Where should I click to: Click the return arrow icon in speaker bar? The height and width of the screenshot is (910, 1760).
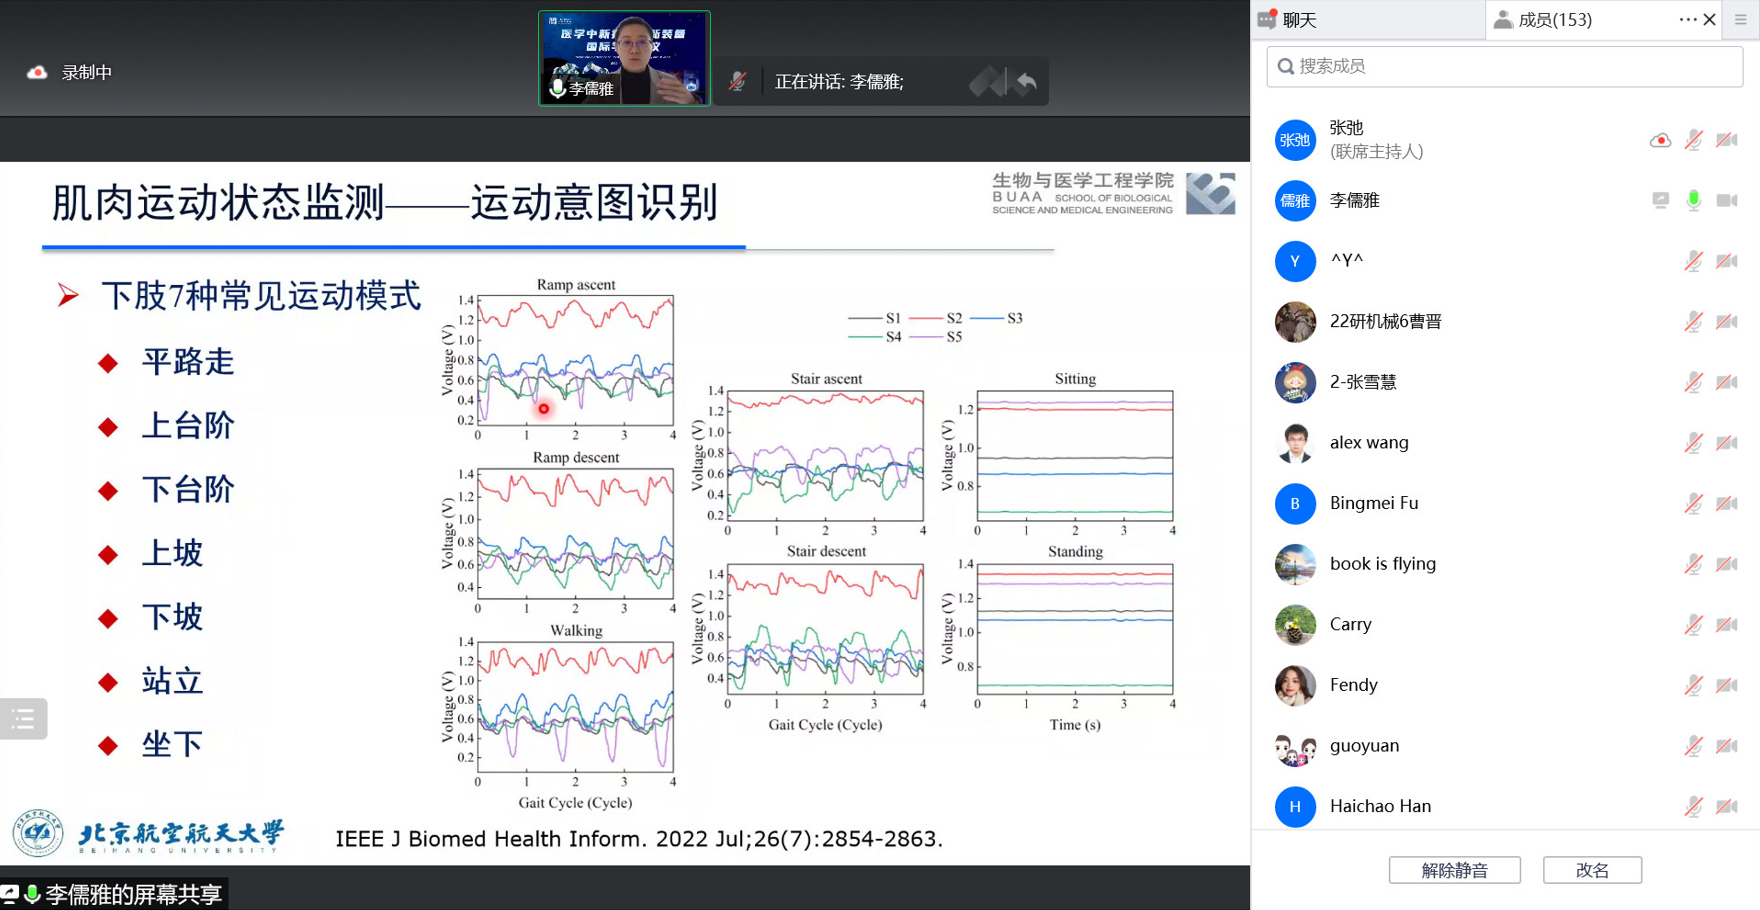pyautogui.click(x=1026, y=82)
